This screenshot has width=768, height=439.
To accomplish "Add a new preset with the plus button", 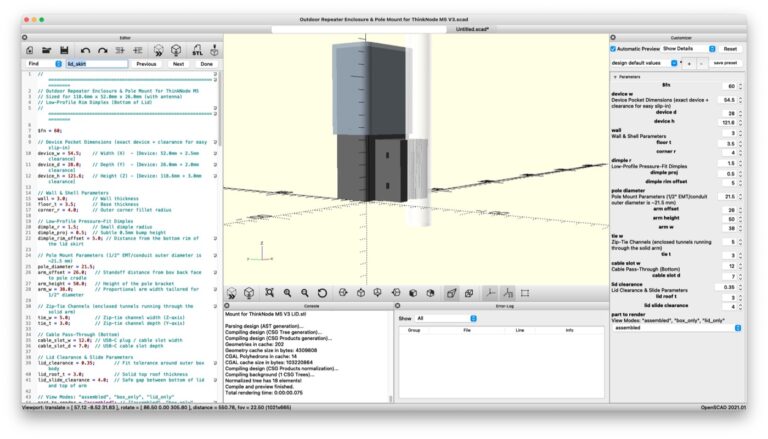I will pos(689,64).
